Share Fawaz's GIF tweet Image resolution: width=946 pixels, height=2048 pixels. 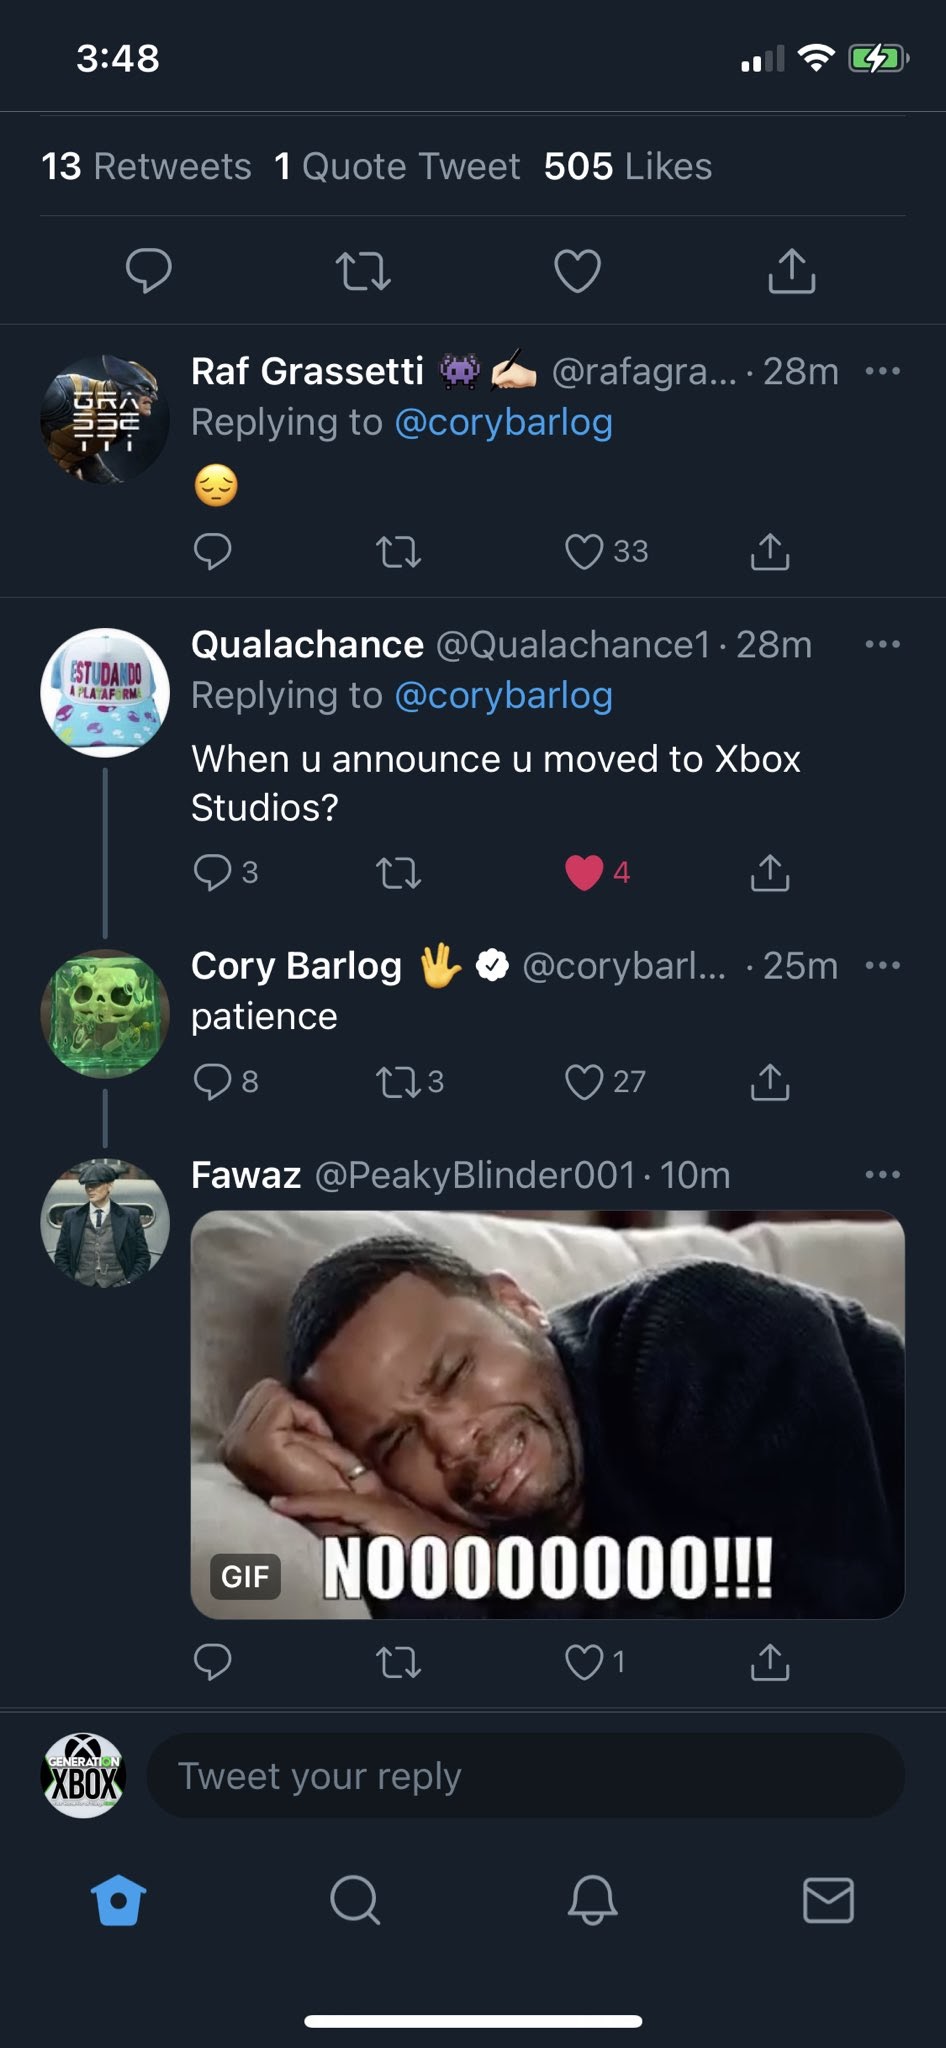click(769, 1661)
